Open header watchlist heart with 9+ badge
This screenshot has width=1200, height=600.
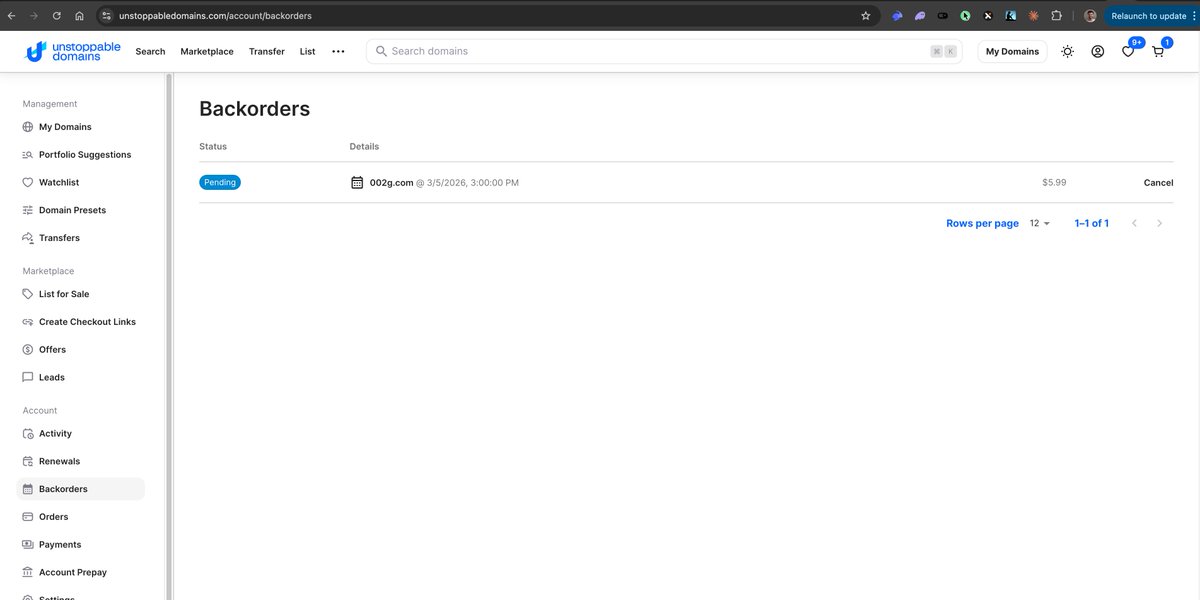[1128, 51]
